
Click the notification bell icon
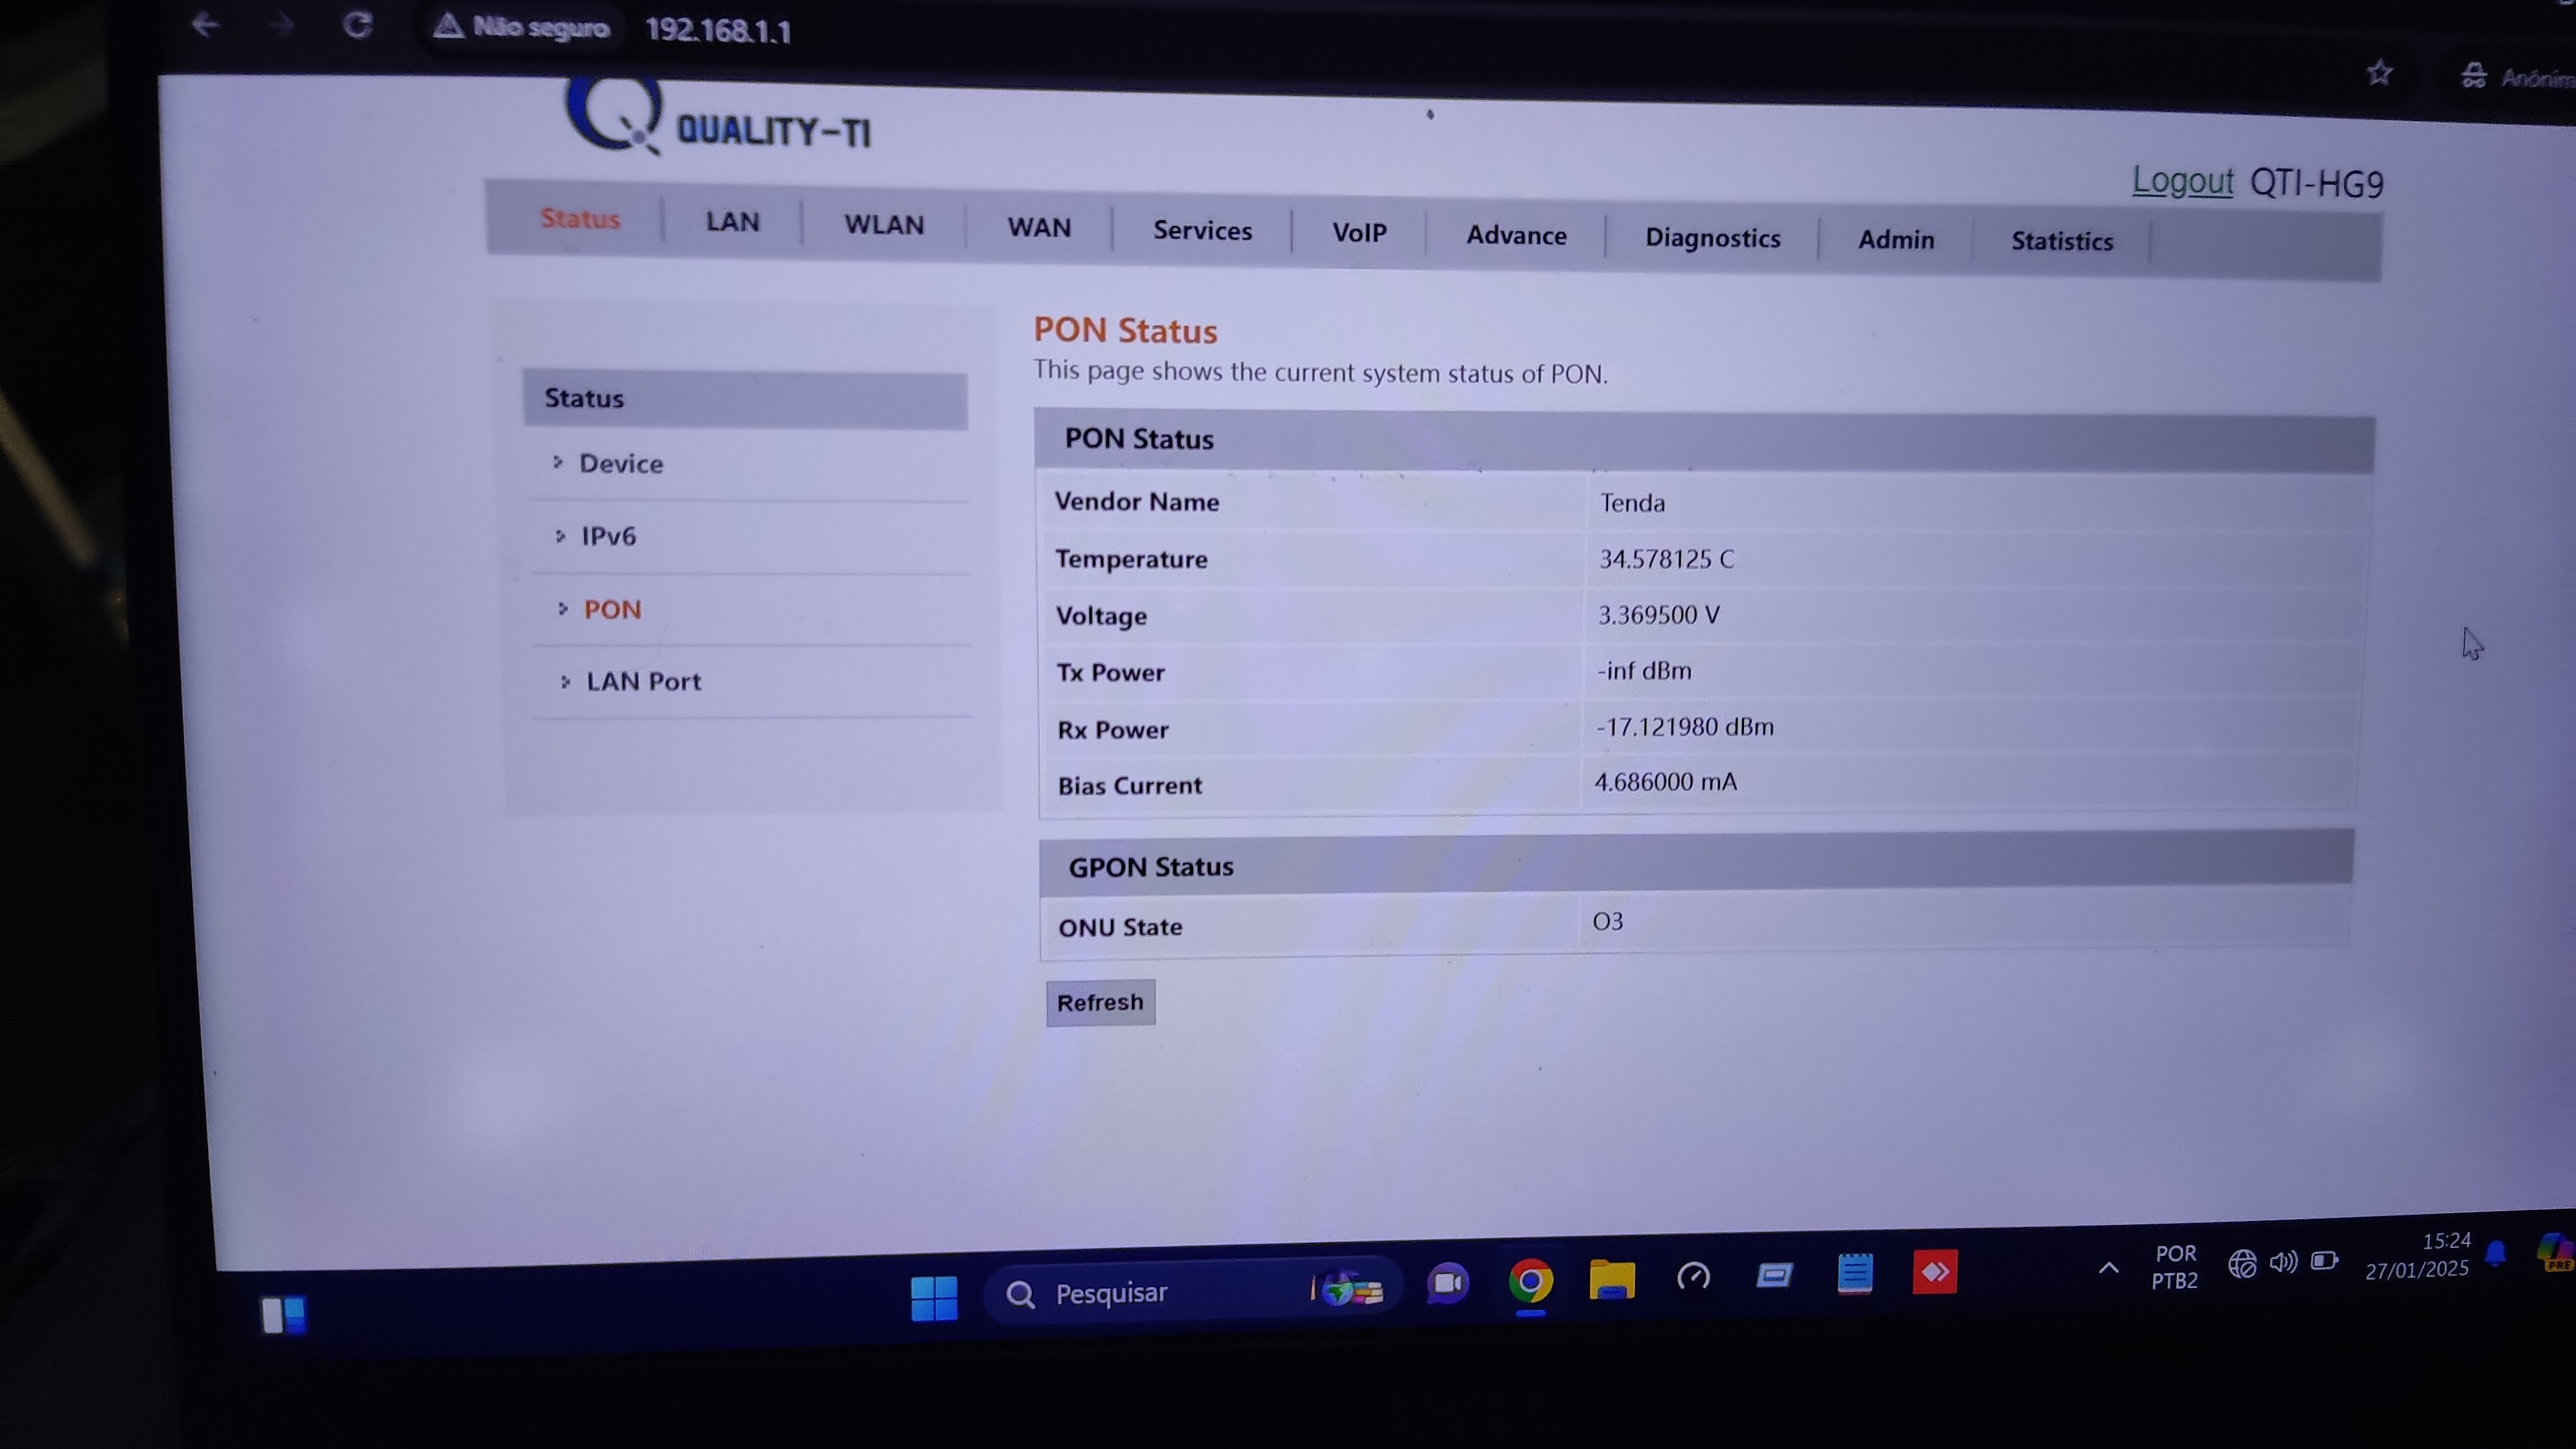click(2496, 1254)
